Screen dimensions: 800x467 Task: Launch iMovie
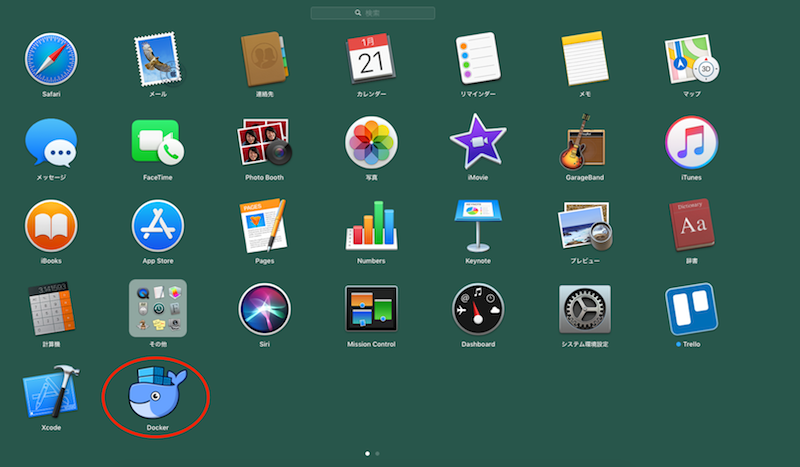pos(478,142)
